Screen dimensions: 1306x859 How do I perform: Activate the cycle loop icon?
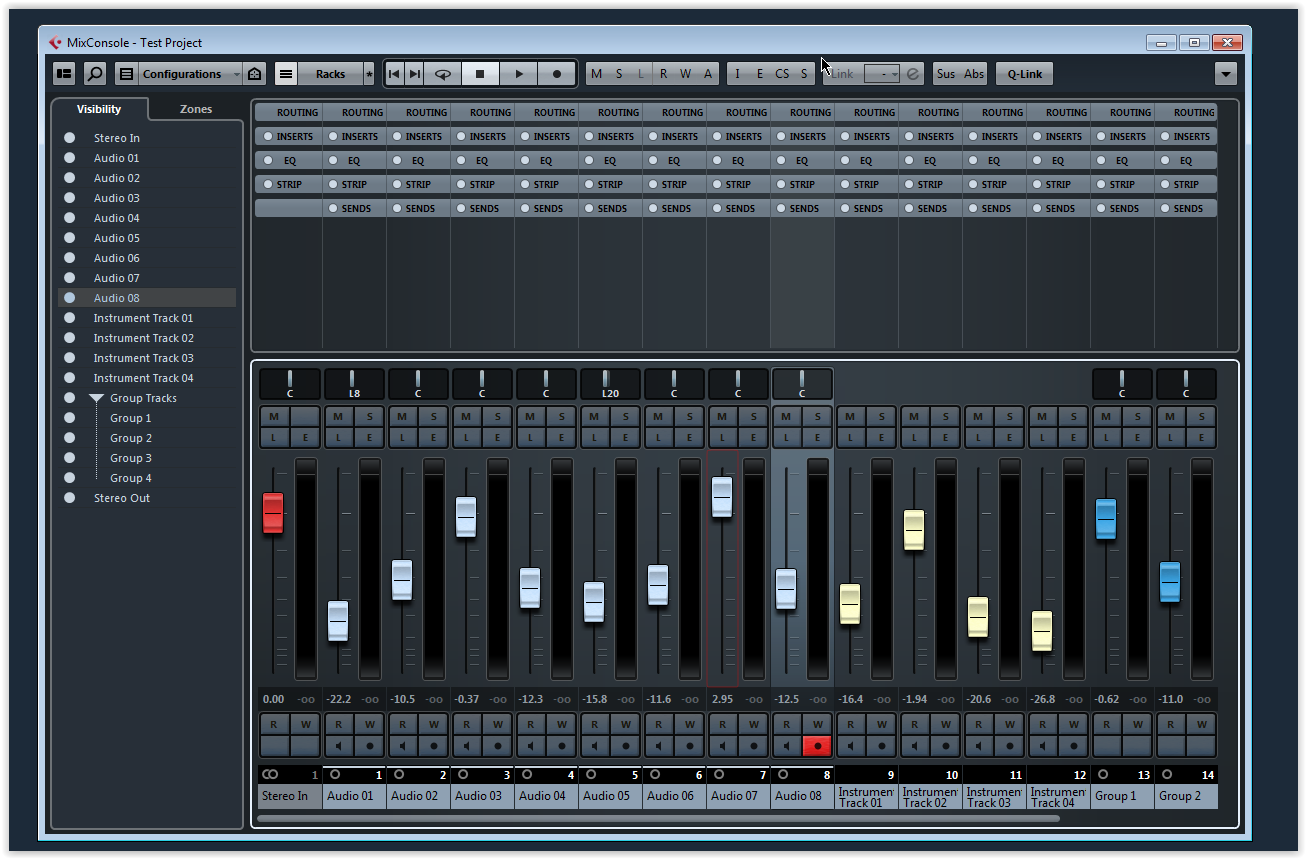click(x=442, y=74)
